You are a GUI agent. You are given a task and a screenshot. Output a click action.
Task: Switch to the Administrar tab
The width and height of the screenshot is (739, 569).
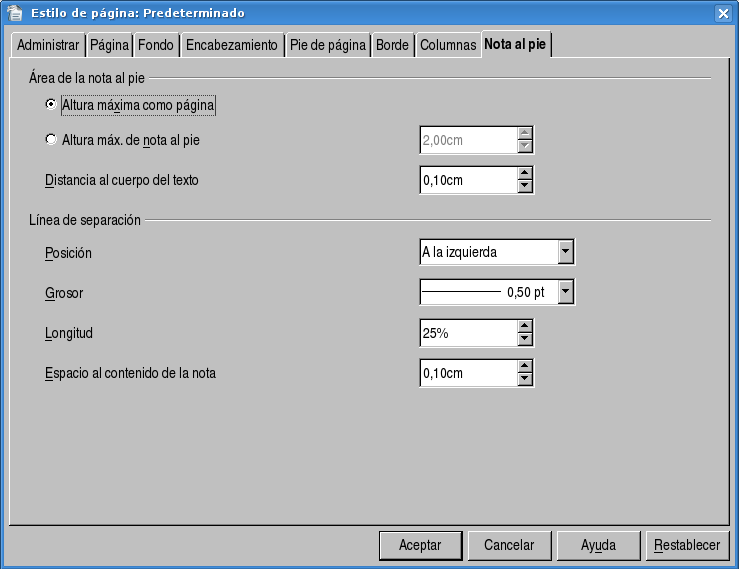point(48,46)
